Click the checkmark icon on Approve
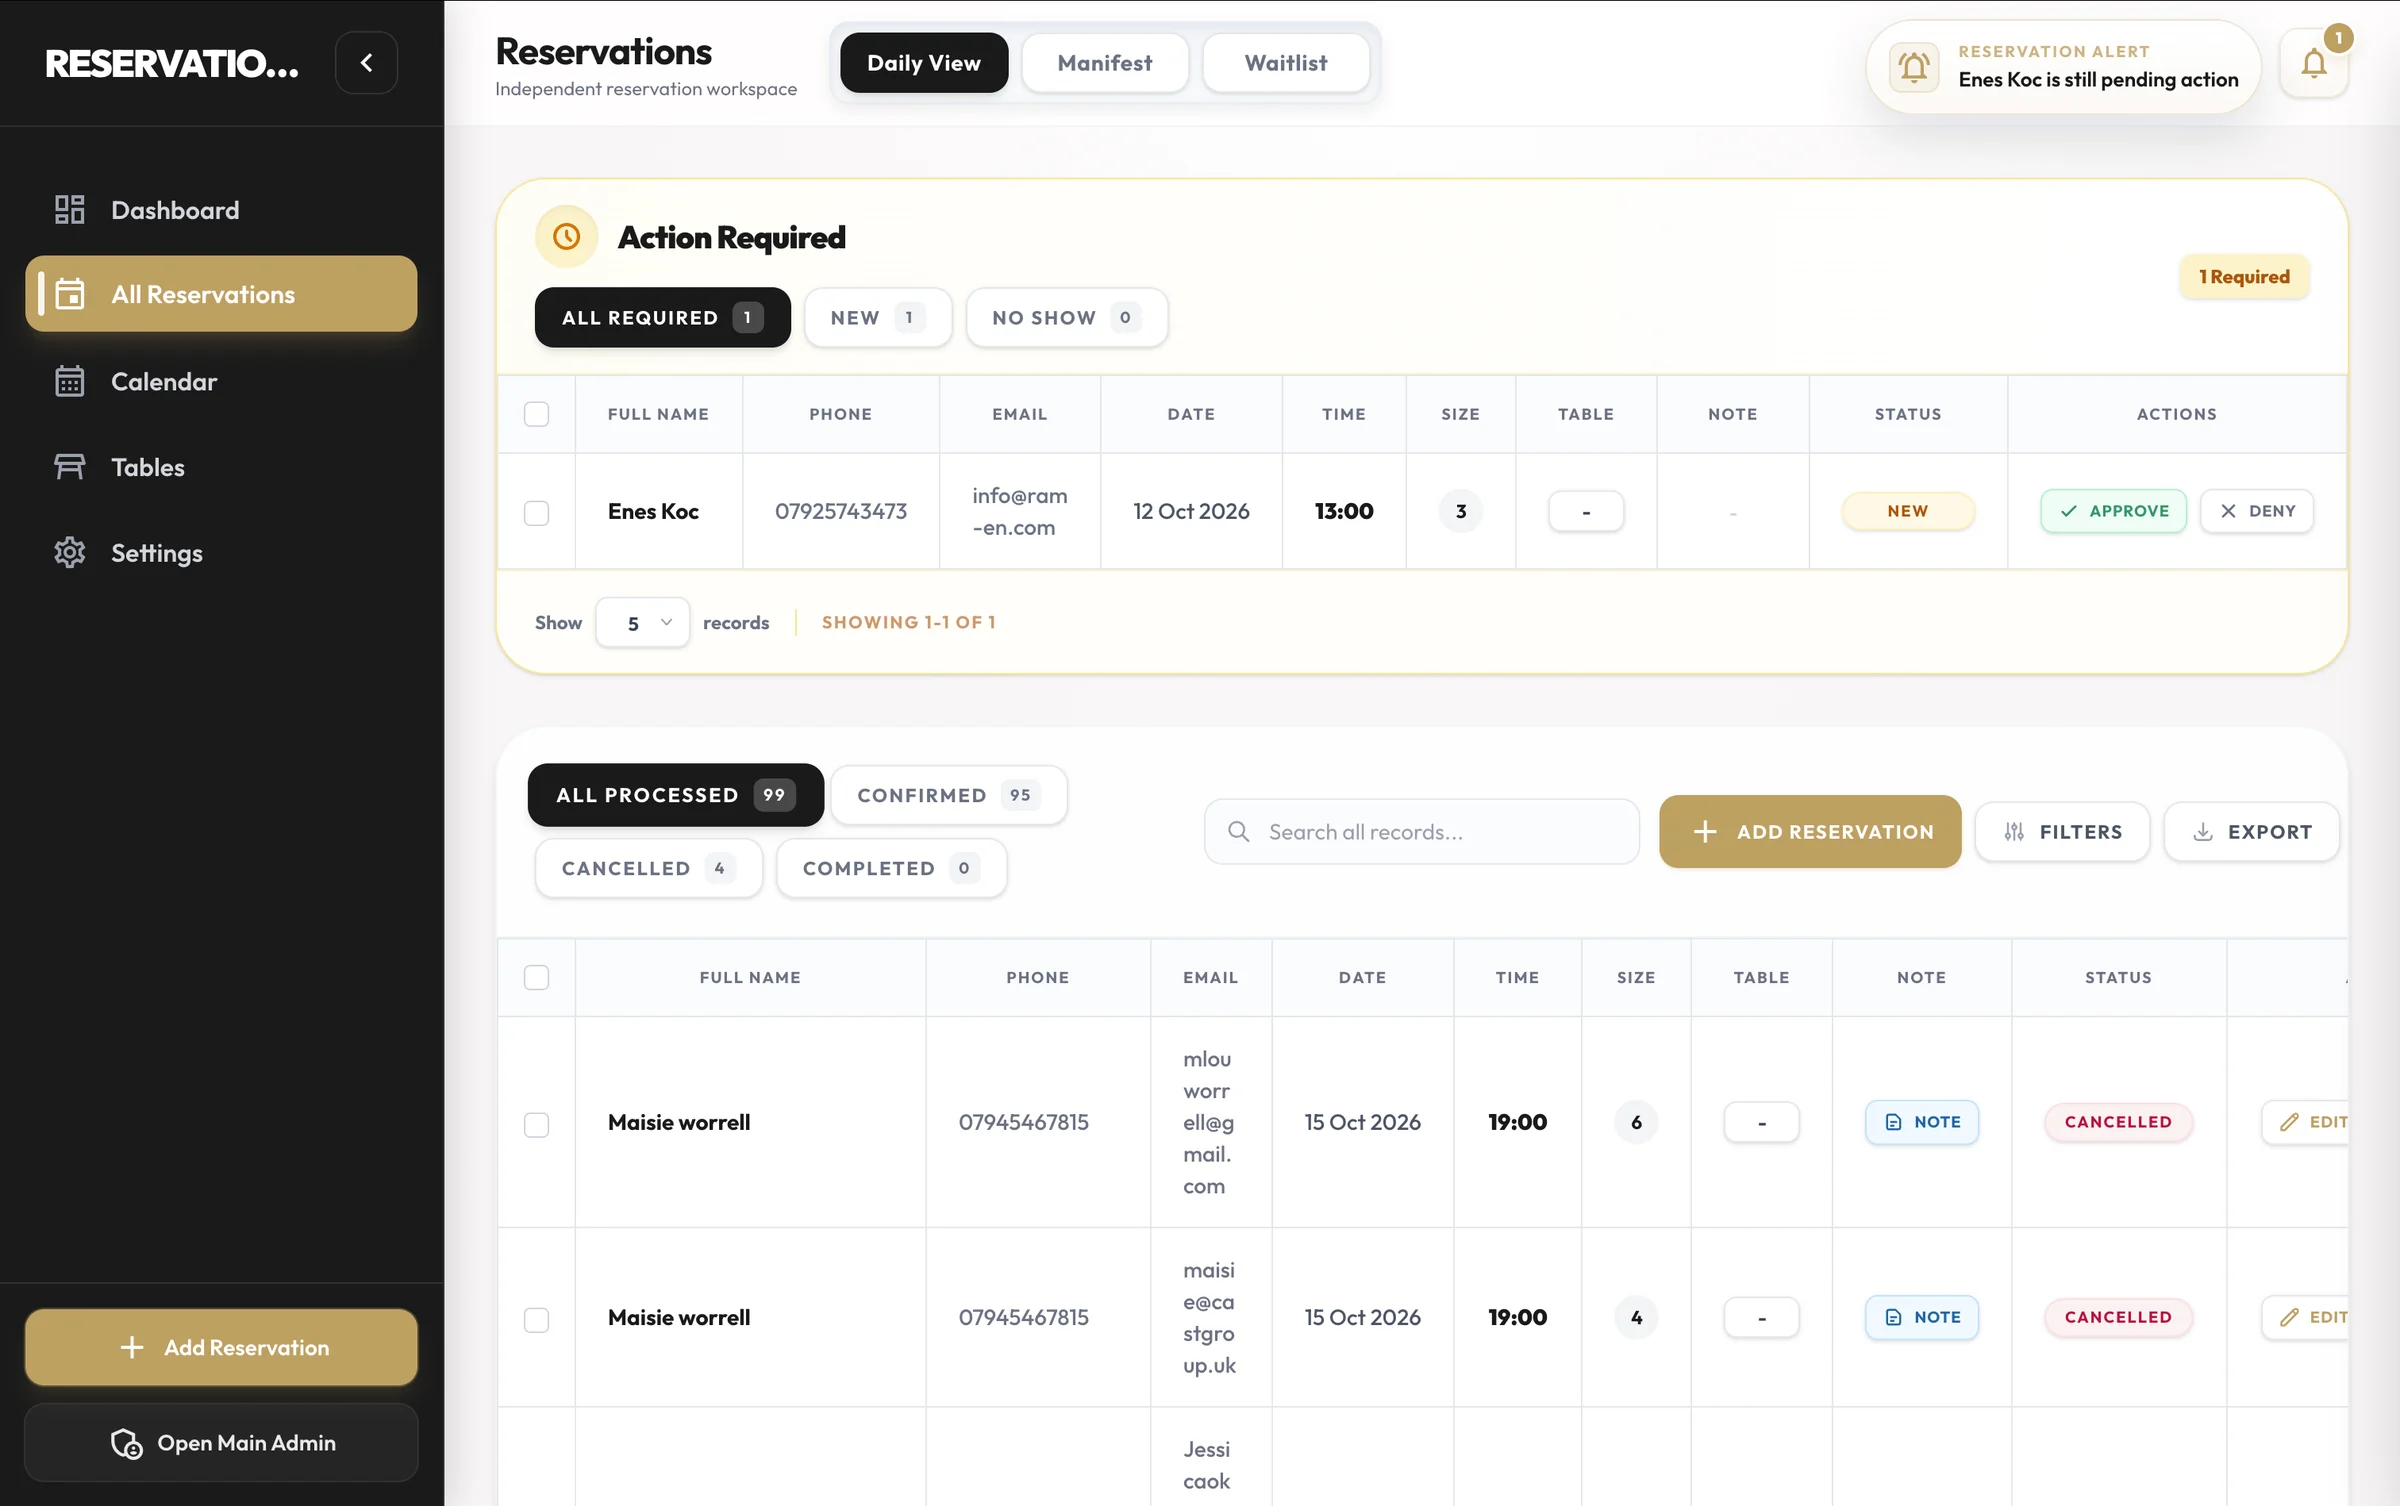The width and height of the screenshot is (2400, 1506). 2069,511
